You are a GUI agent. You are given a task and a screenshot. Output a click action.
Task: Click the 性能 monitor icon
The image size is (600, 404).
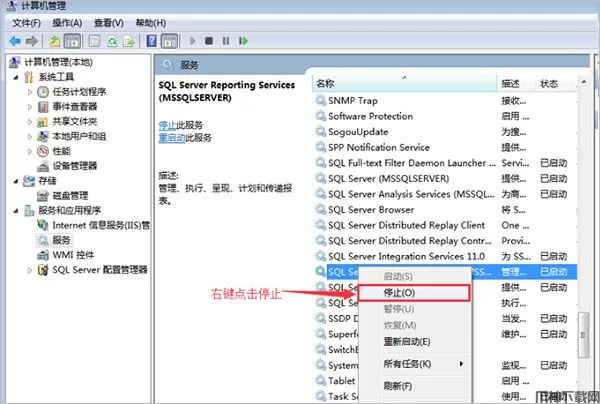tap(43, 151)
